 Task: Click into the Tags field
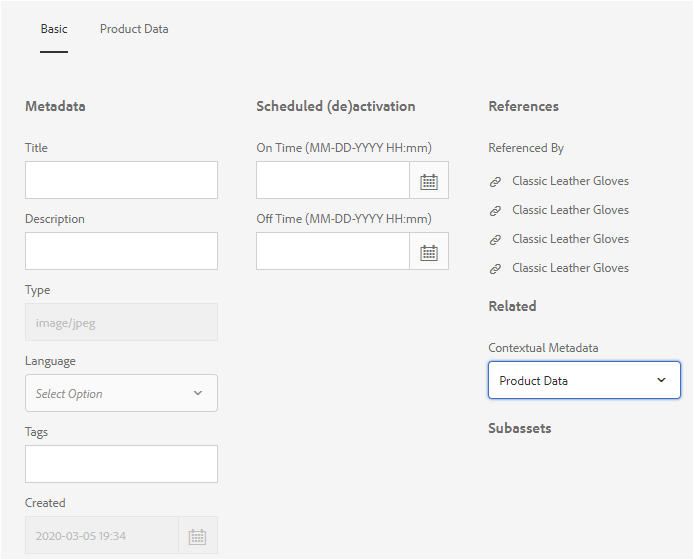coord(121,464)
